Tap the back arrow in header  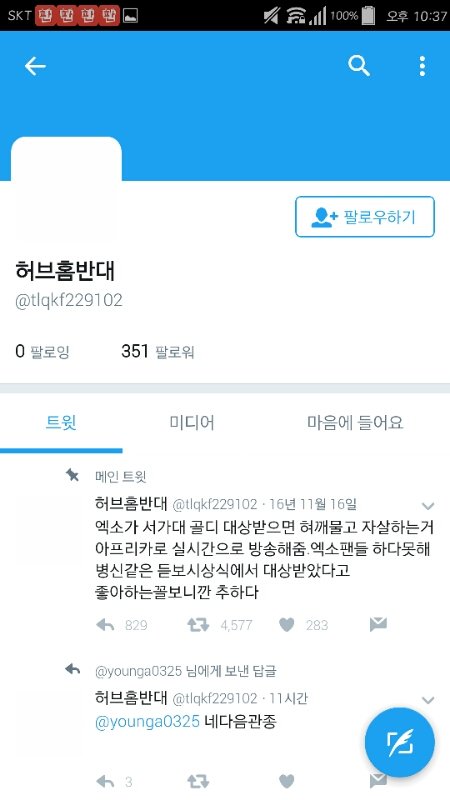pyautogui.click(x=35, y=66)
